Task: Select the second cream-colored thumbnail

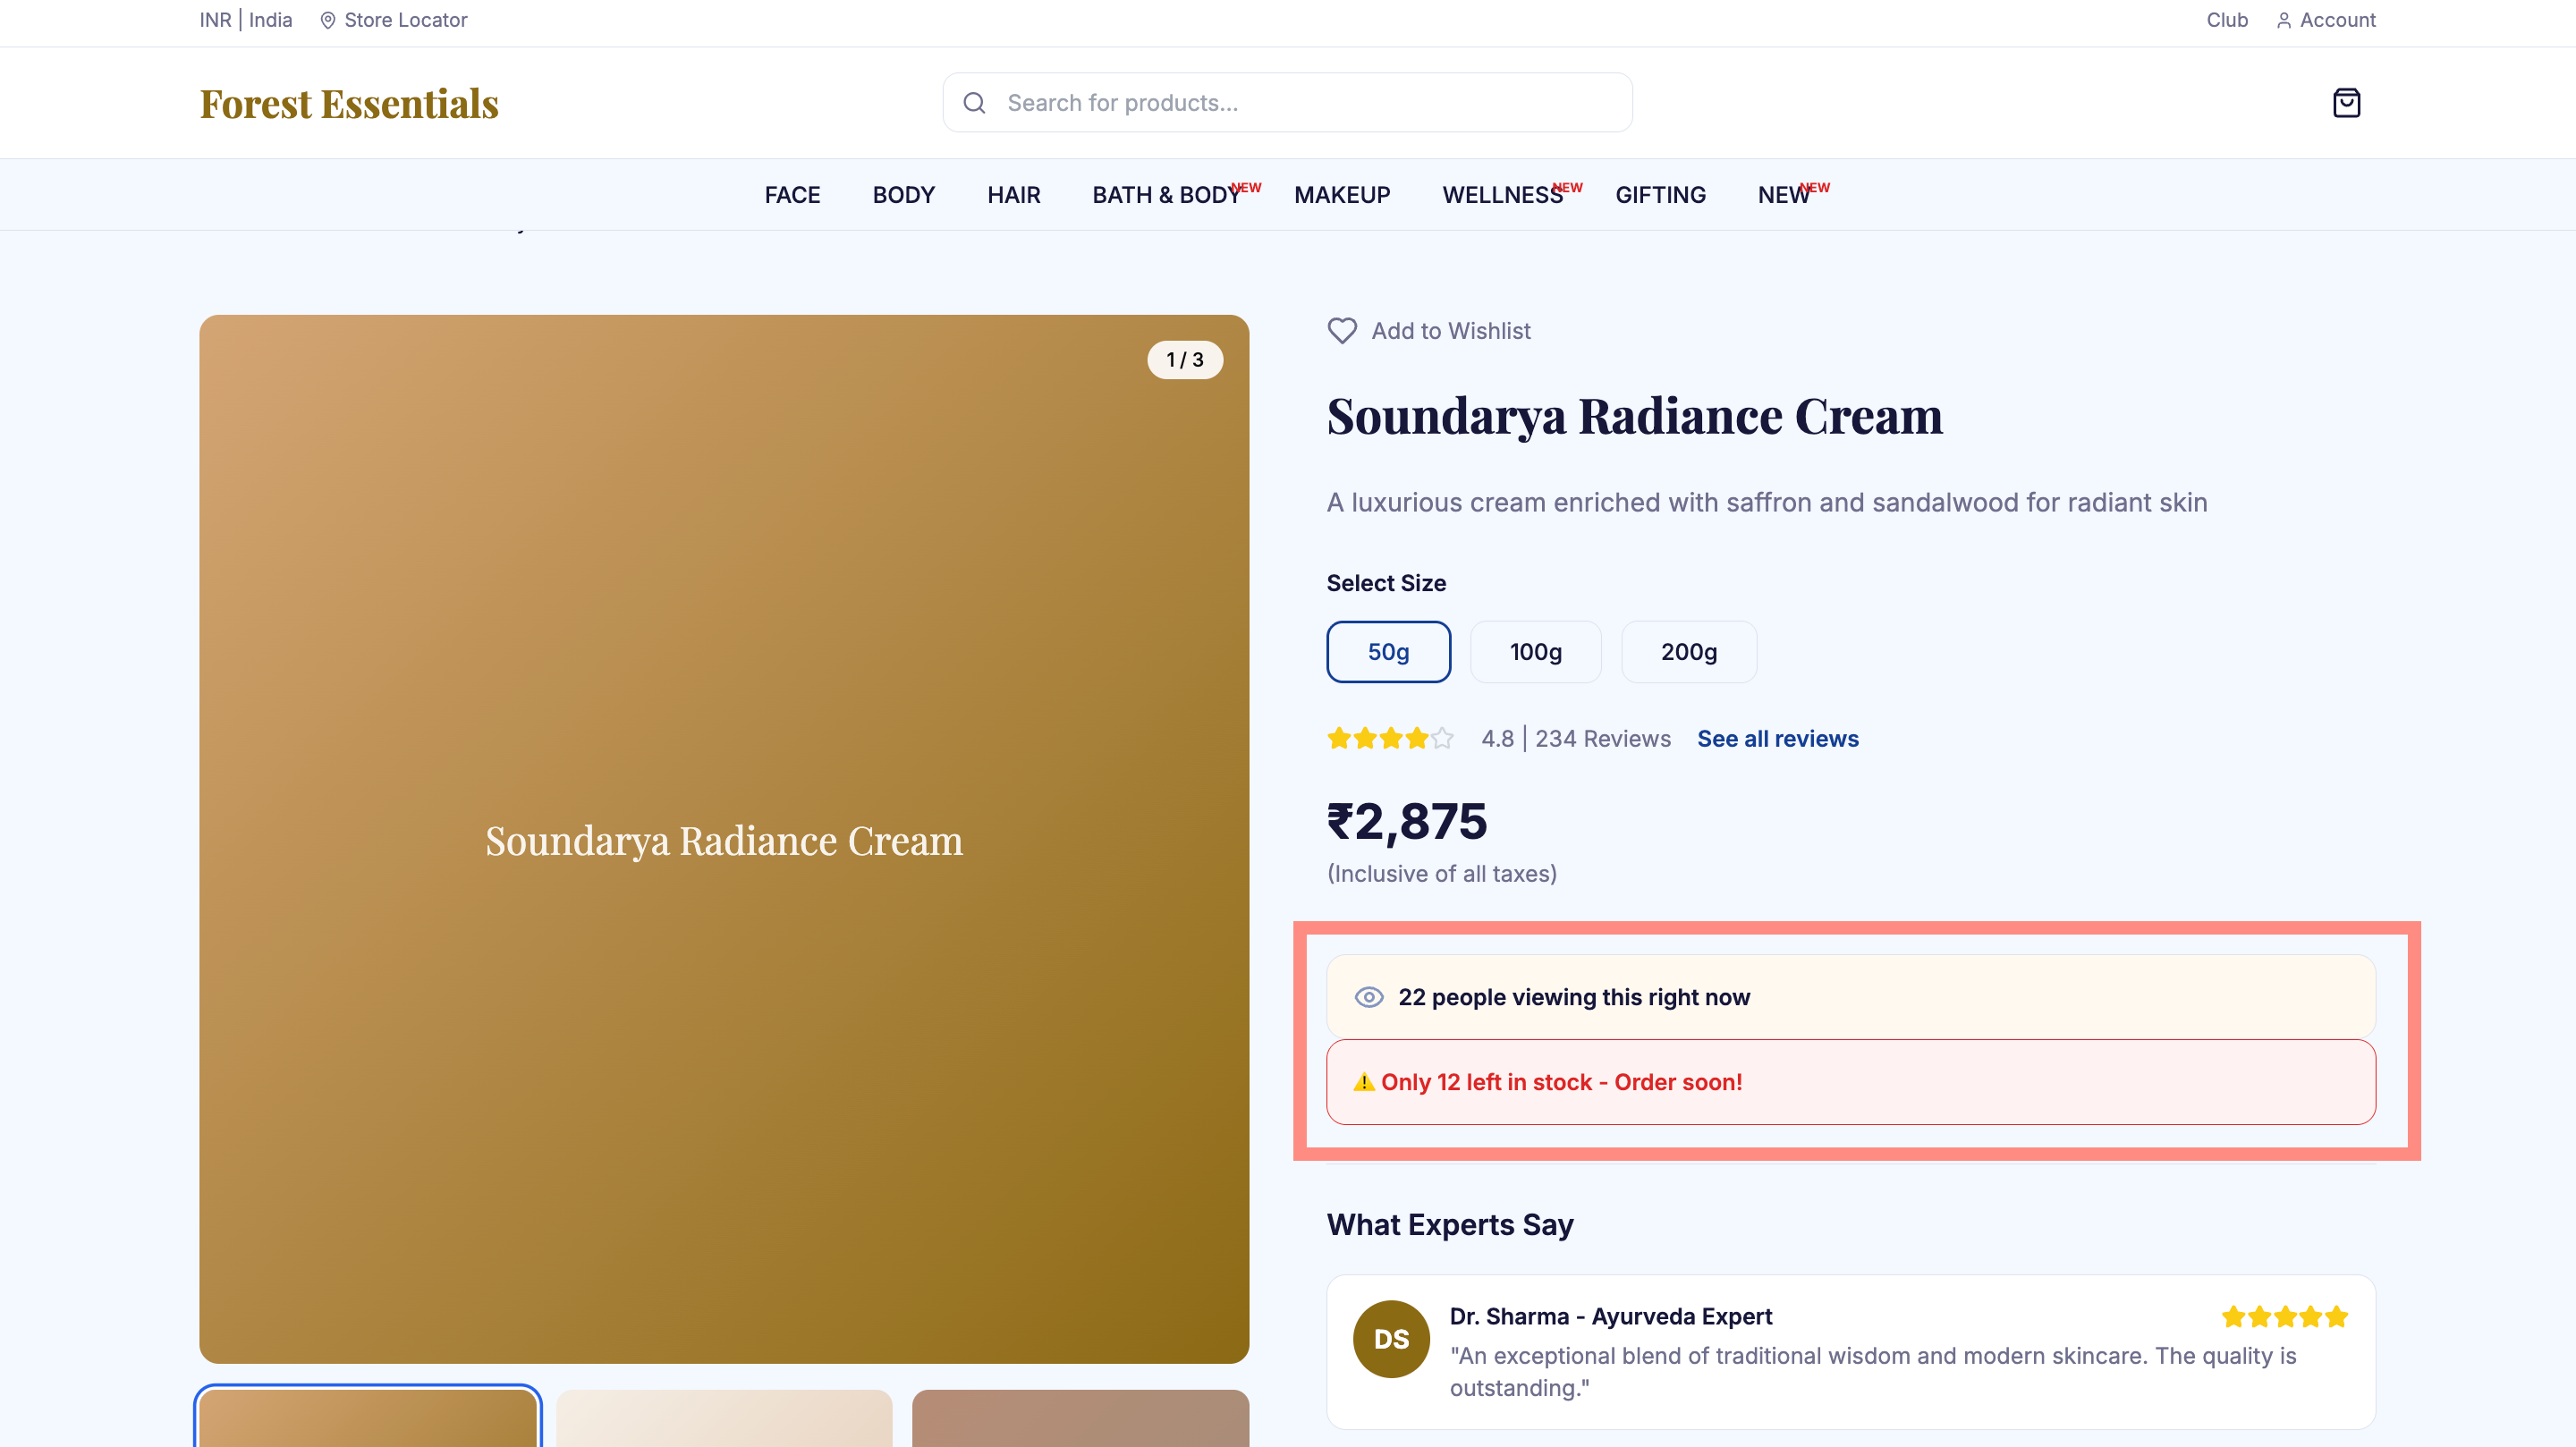Action: coord(724,1418)
